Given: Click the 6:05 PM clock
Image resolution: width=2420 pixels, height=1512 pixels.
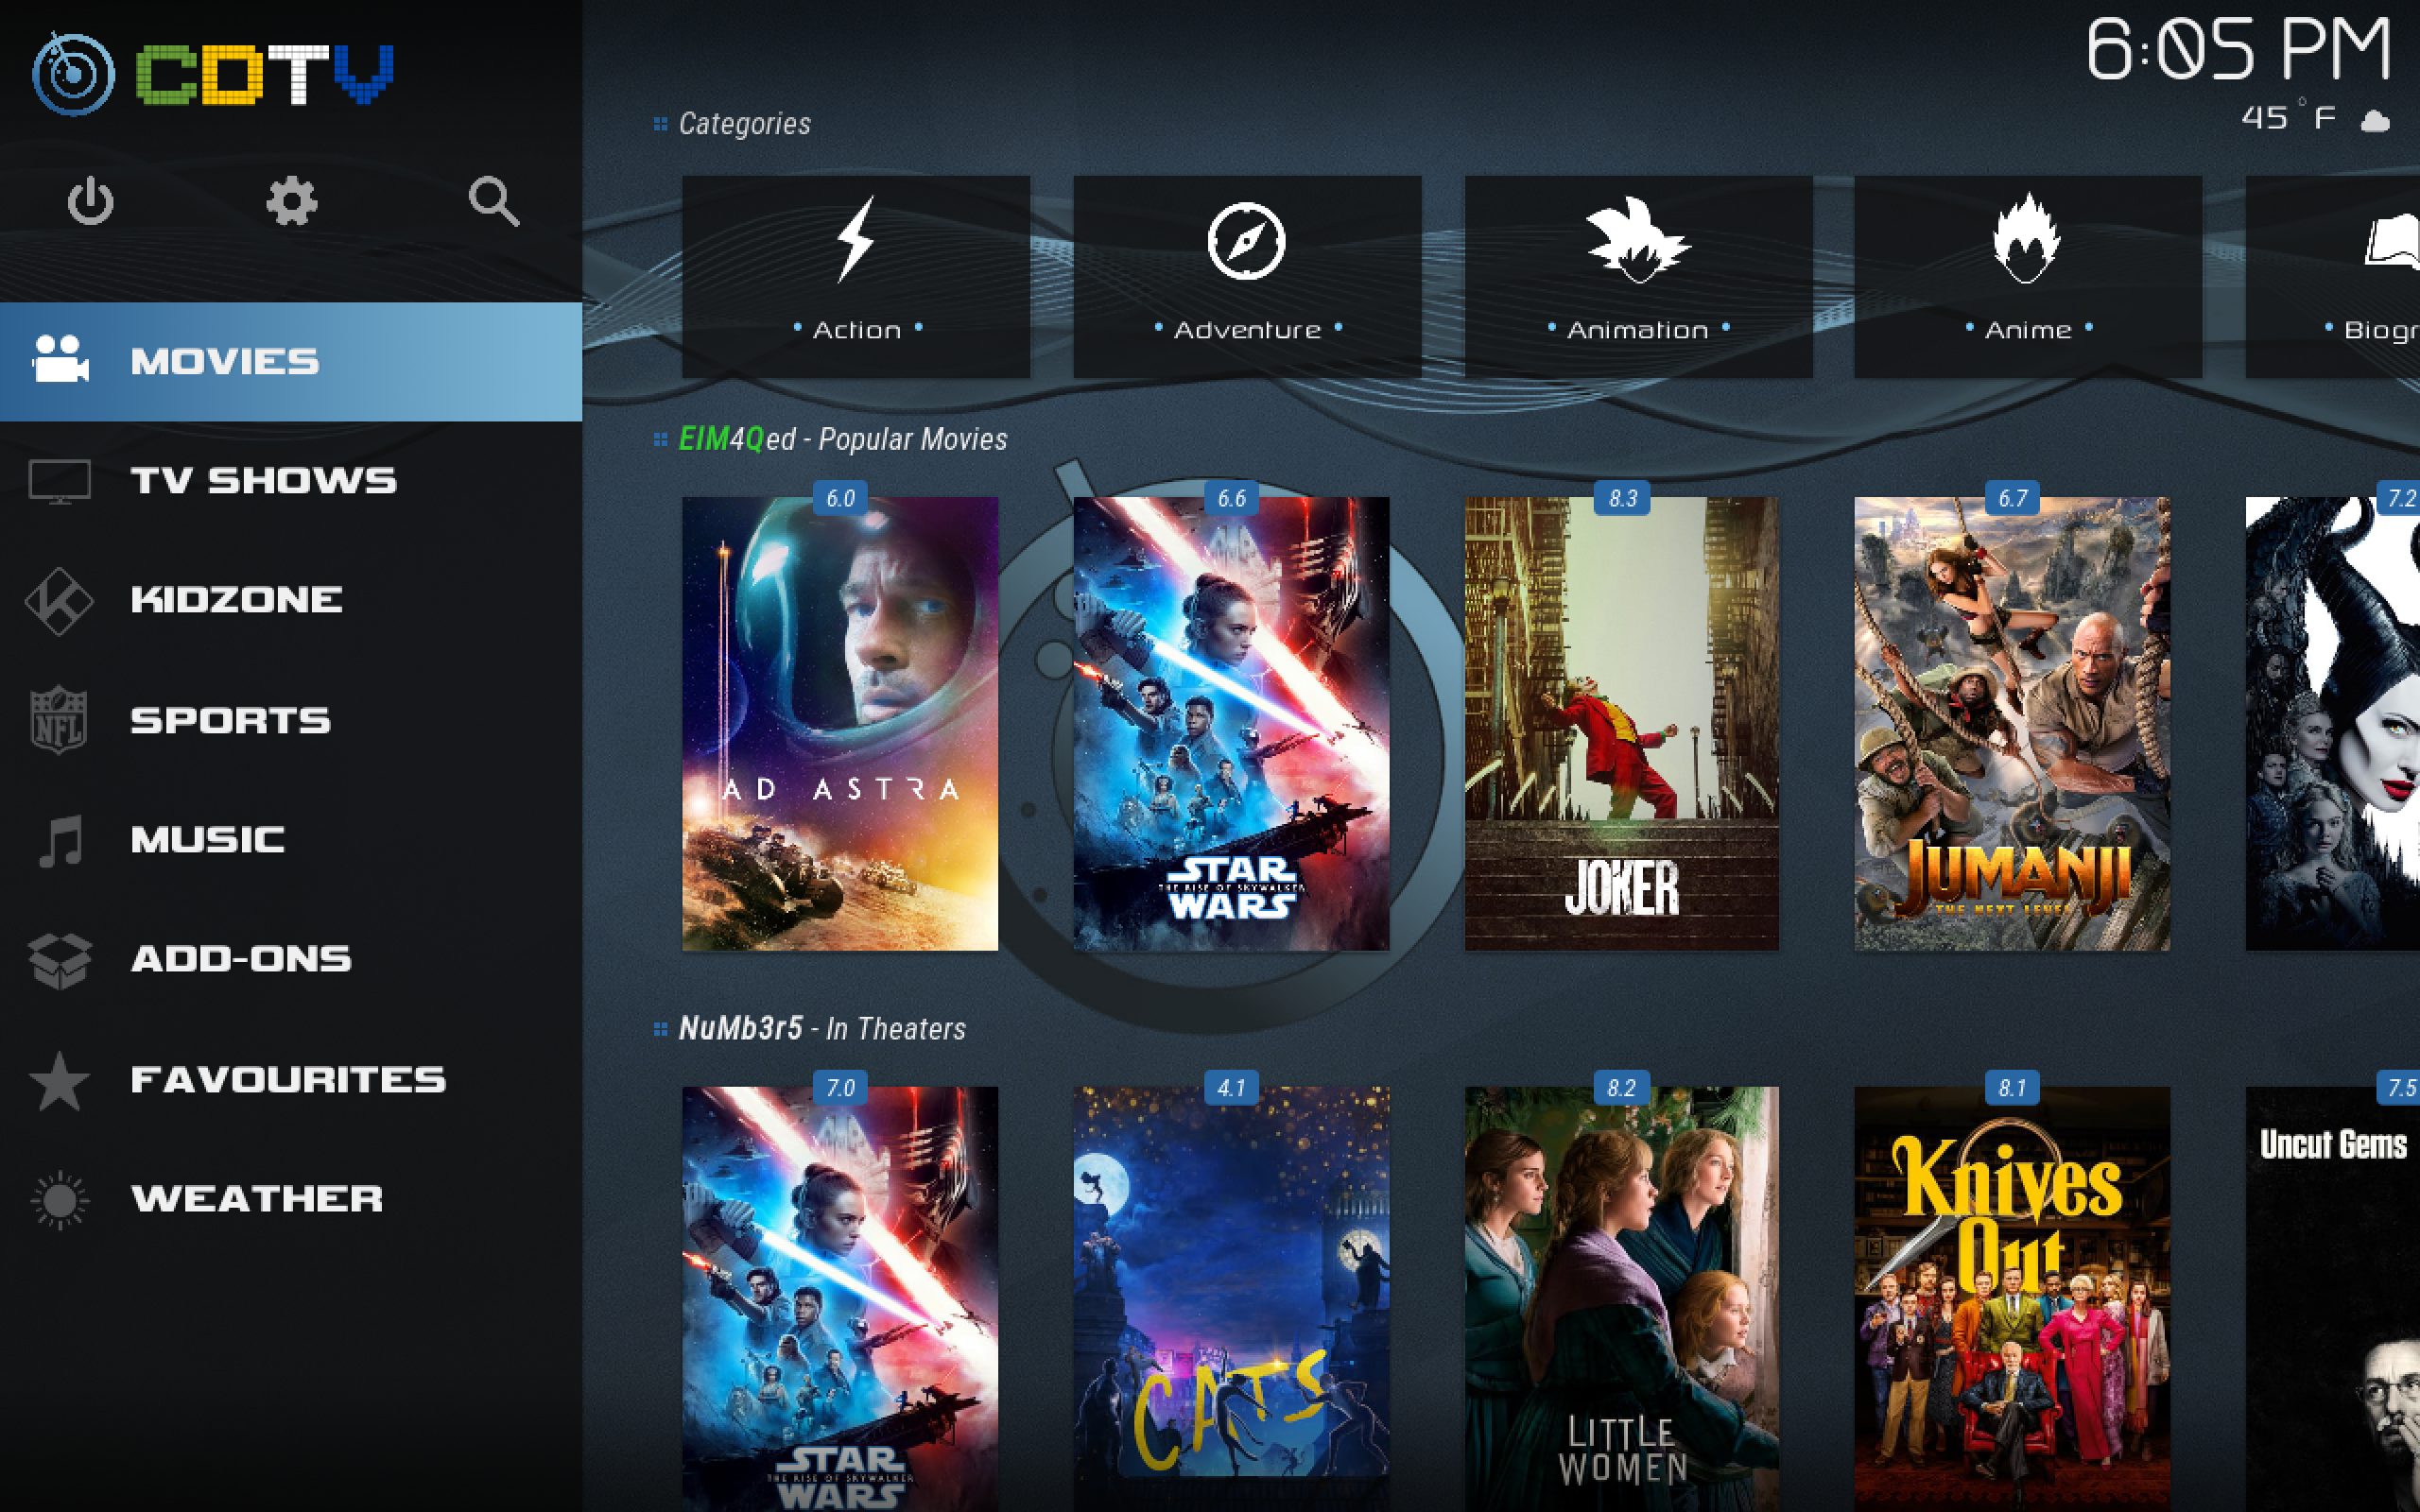Looking at the screenshot, I should (2239, 49).
